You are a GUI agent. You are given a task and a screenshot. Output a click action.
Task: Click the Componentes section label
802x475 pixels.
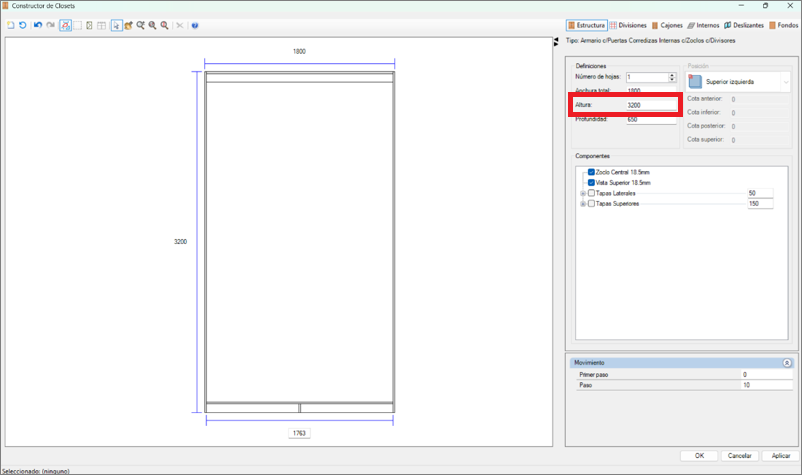592,156
